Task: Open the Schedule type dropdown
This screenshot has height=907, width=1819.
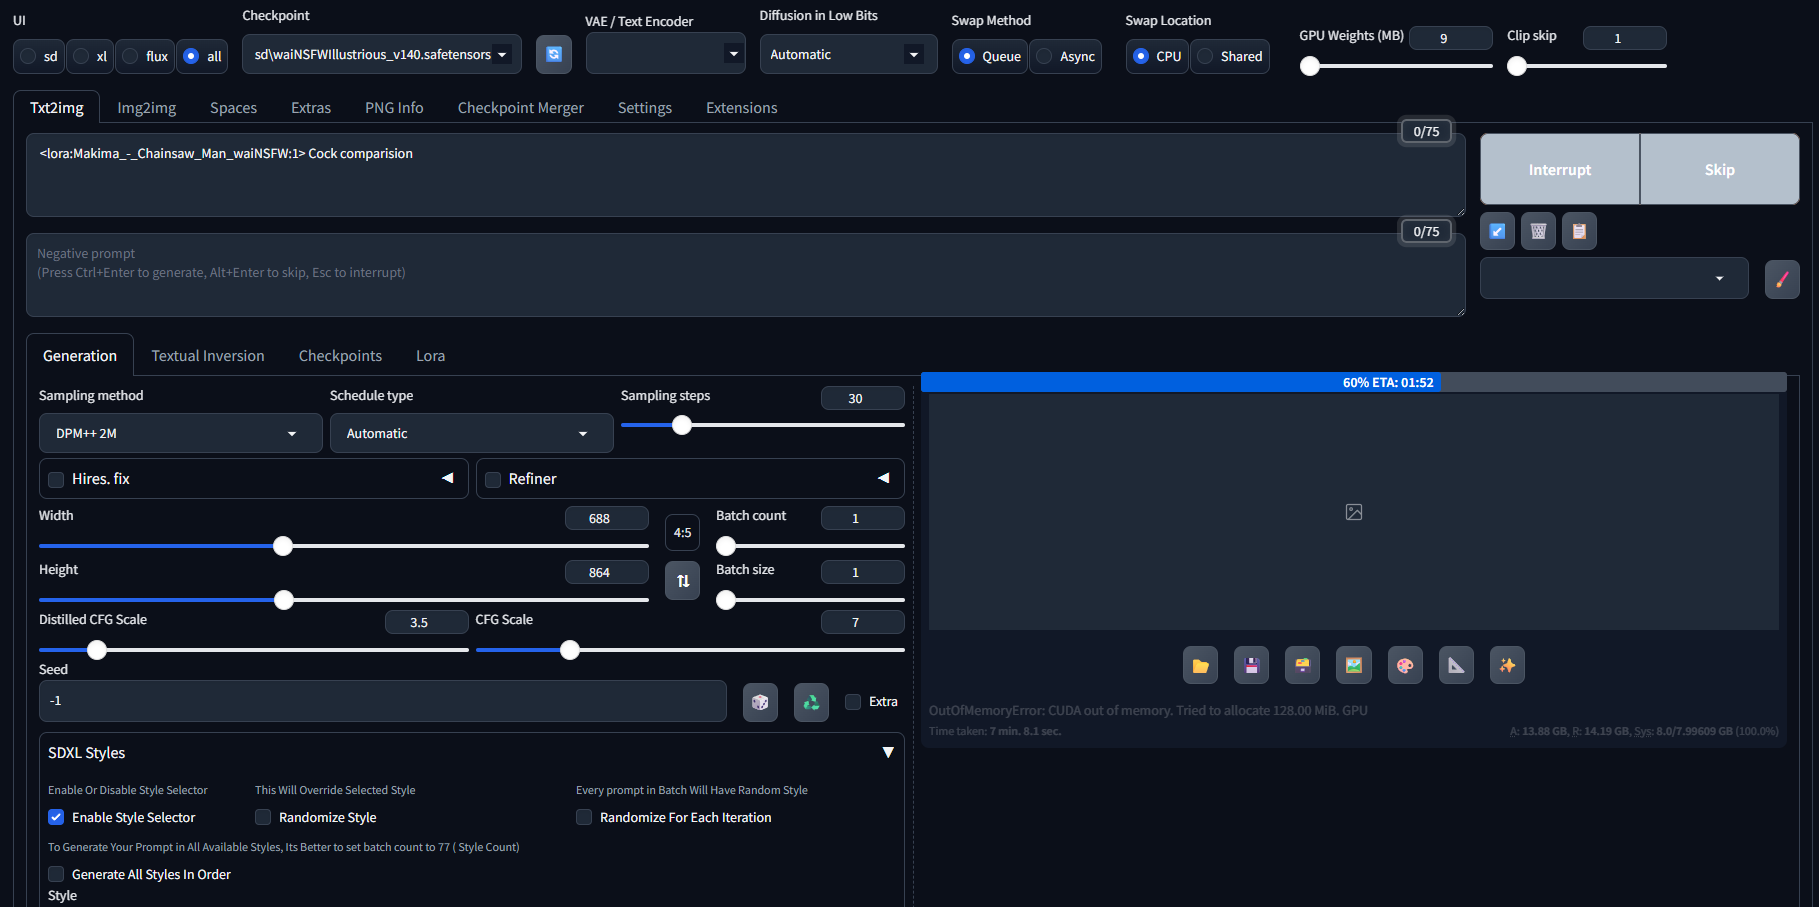Action: (x=471, y=433)
